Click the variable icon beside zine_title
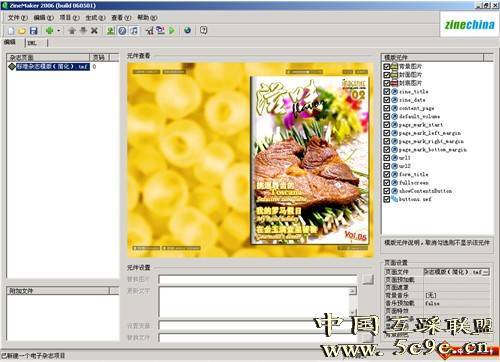The height and width of the screenshot is (362, 500). pyautogui.click(x=394, y=91)
